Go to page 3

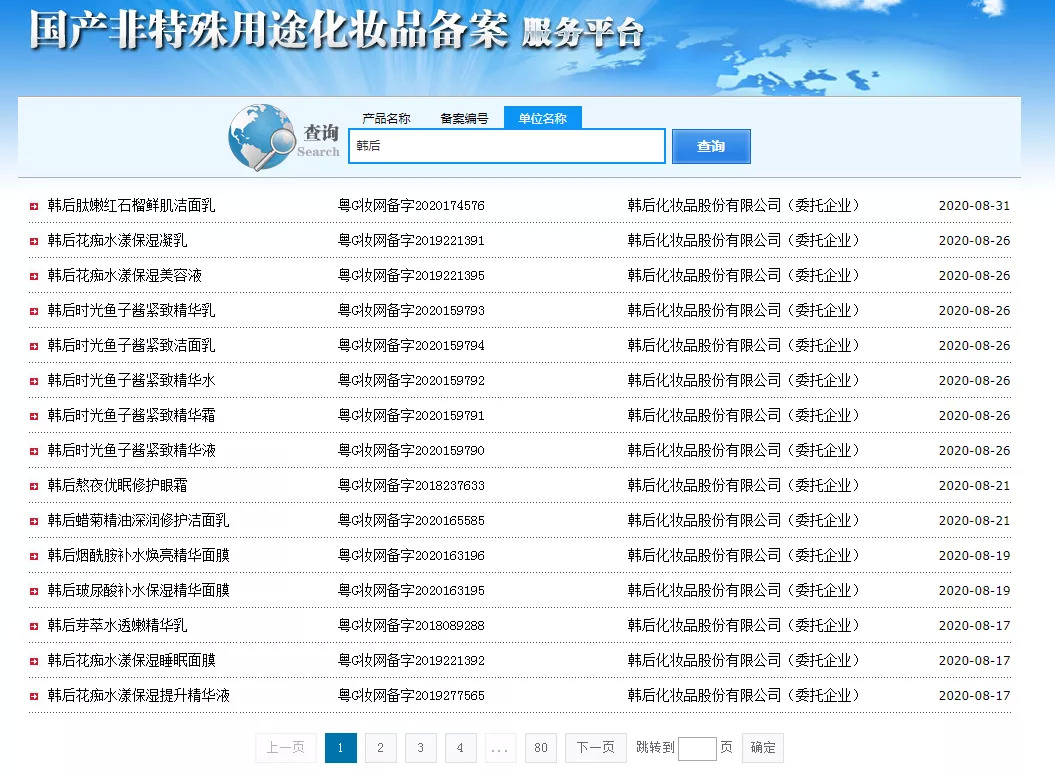[x=421, y=748]
